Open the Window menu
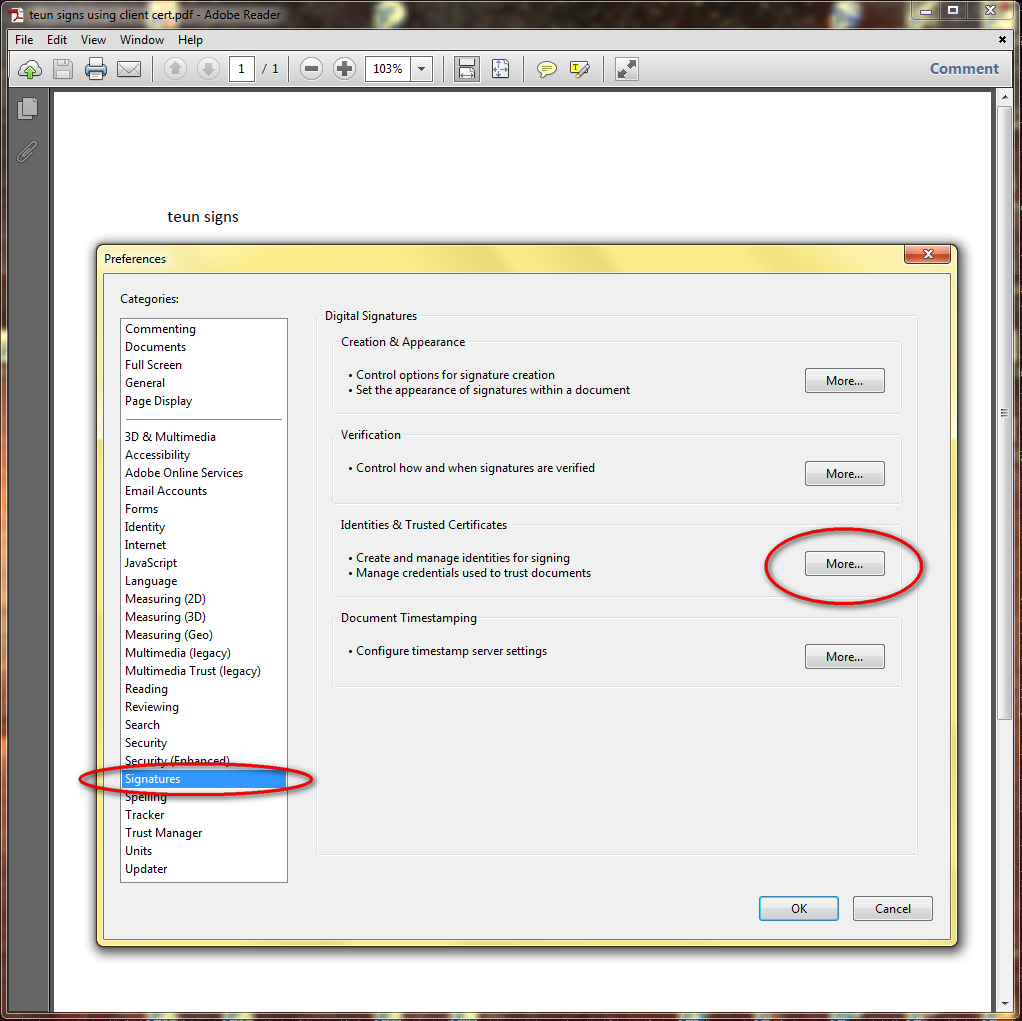 (142, 40)
